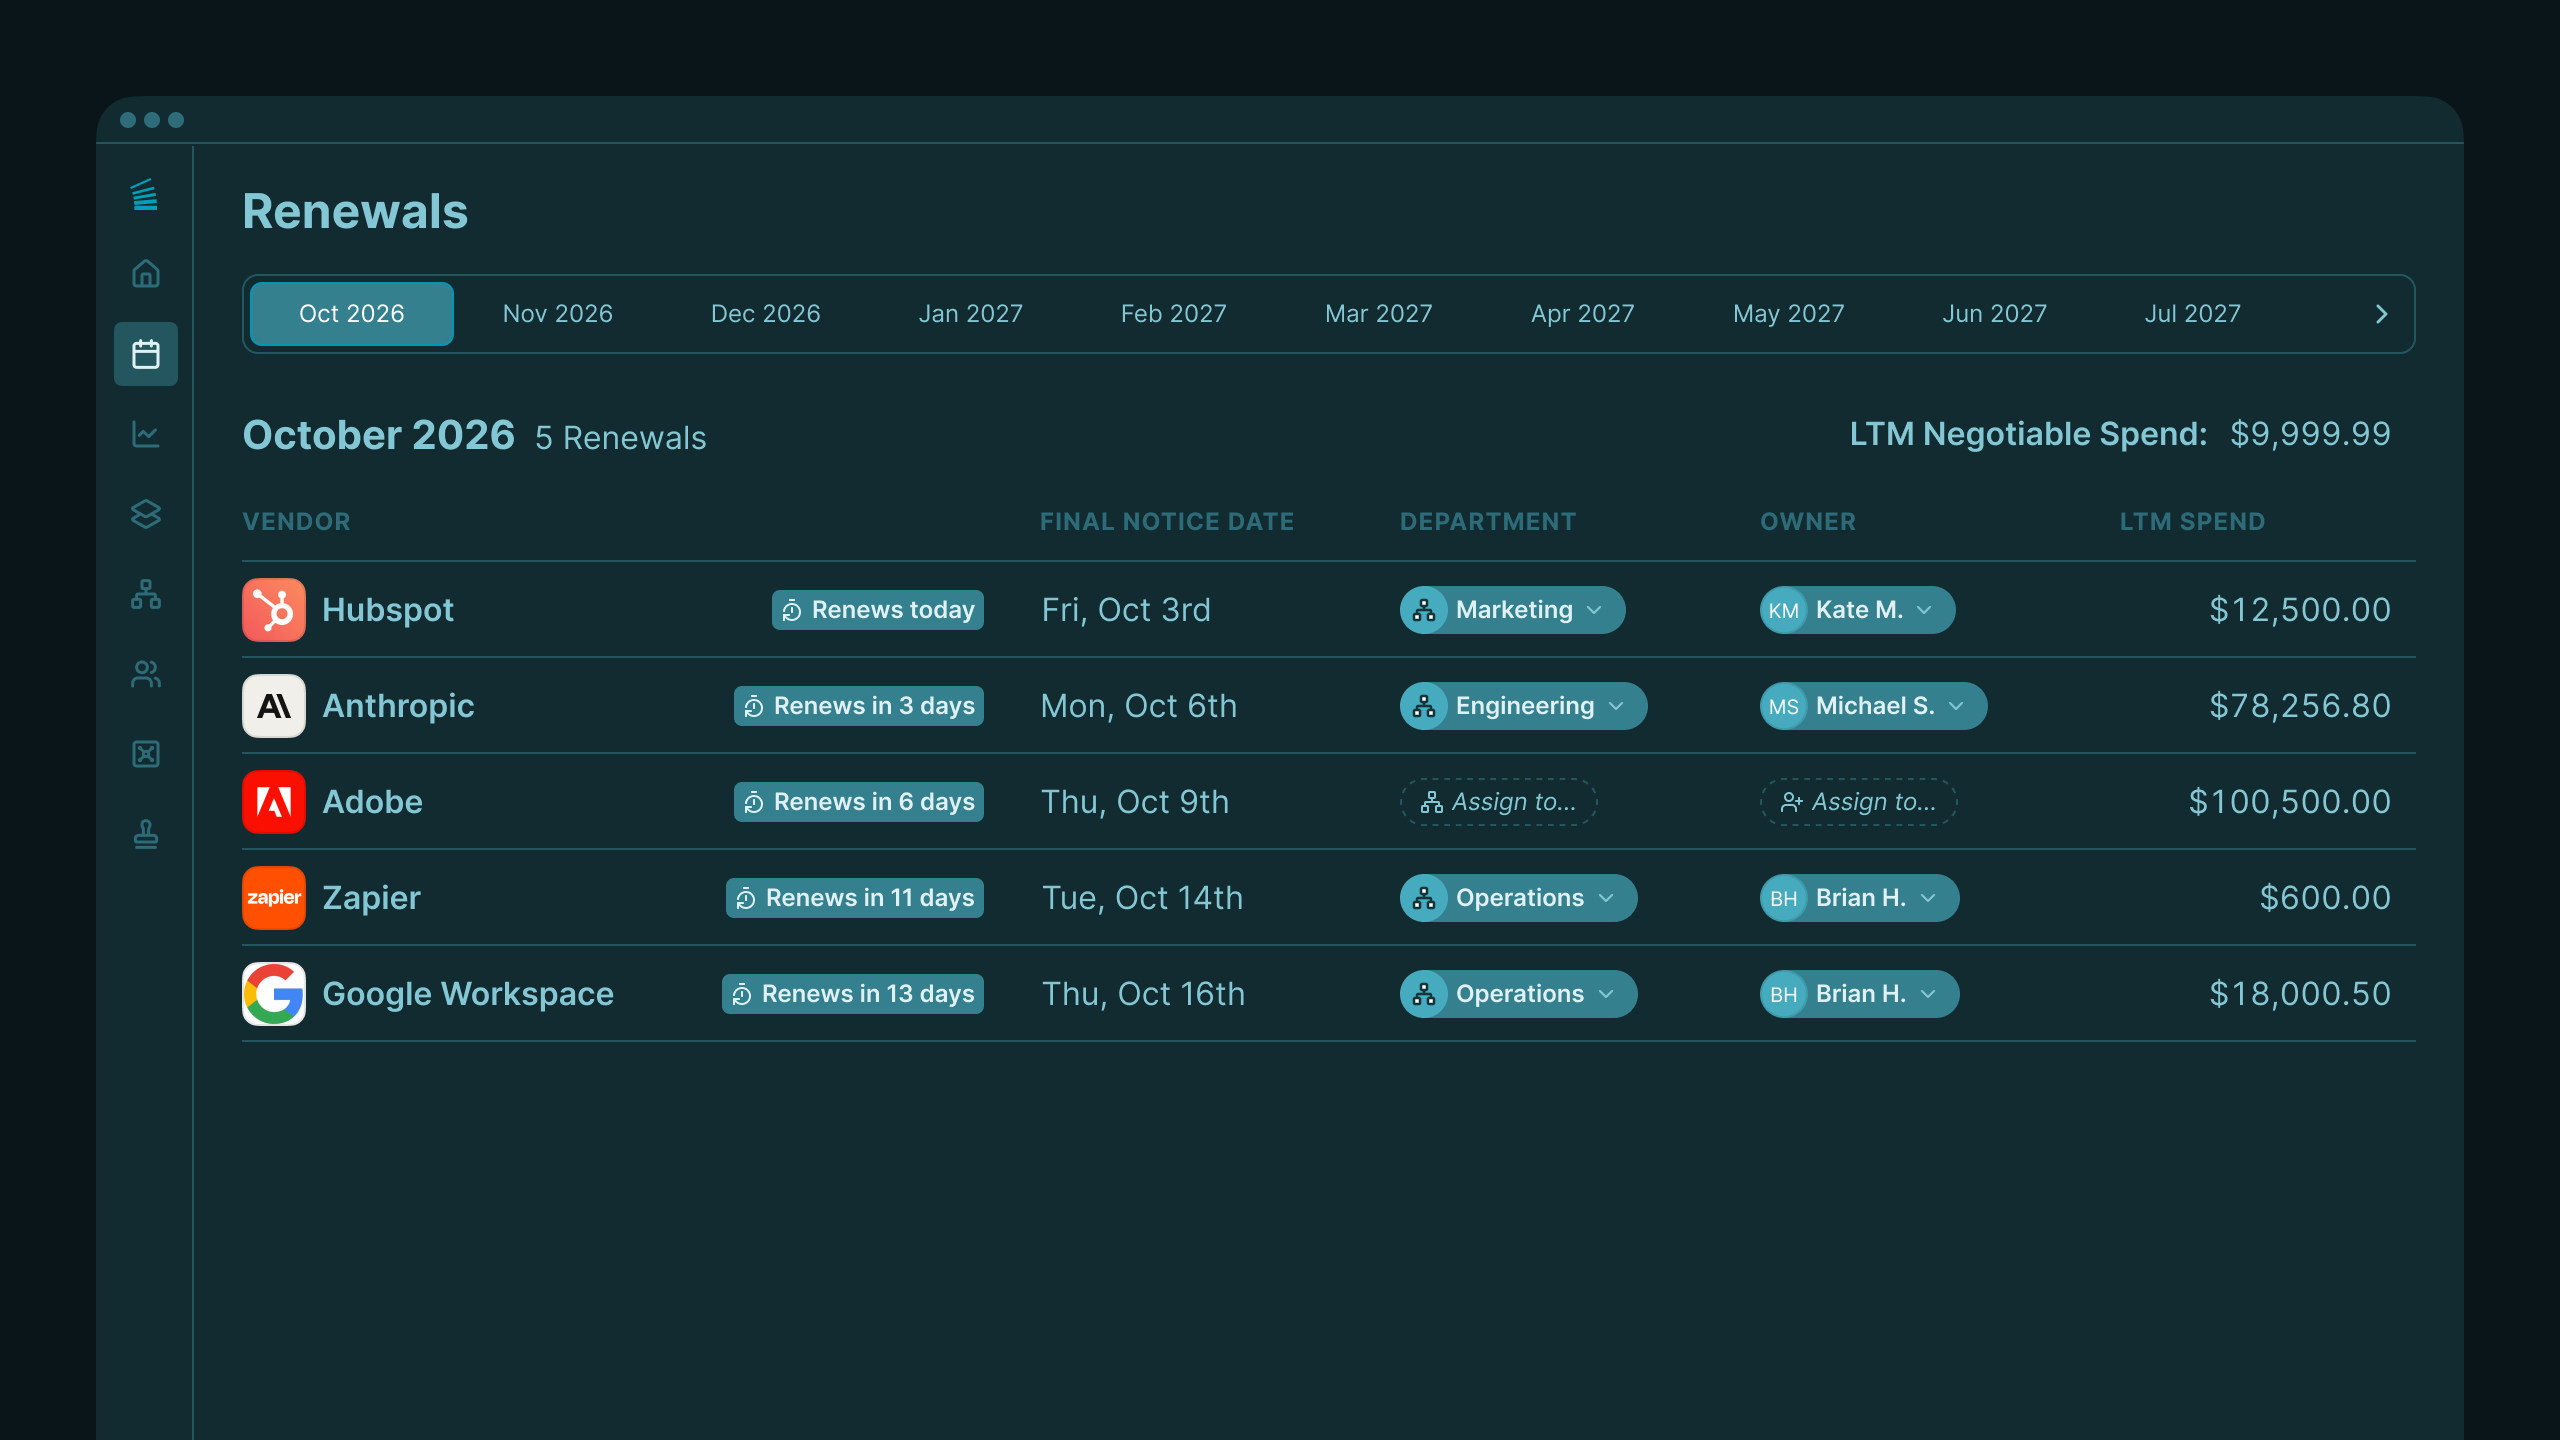Open the users sidebar icon
Viewport: 2560px width, 1440px height.
tap(146, 674)
